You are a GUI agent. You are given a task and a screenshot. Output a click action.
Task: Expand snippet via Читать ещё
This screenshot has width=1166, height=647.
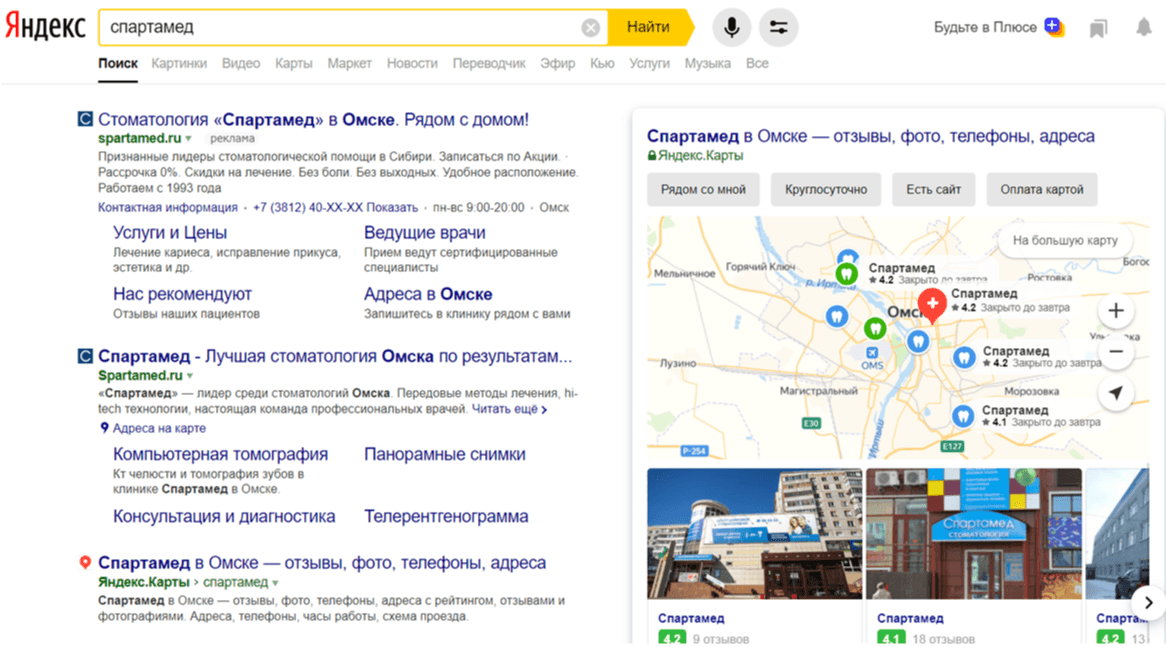pos(509,409)
